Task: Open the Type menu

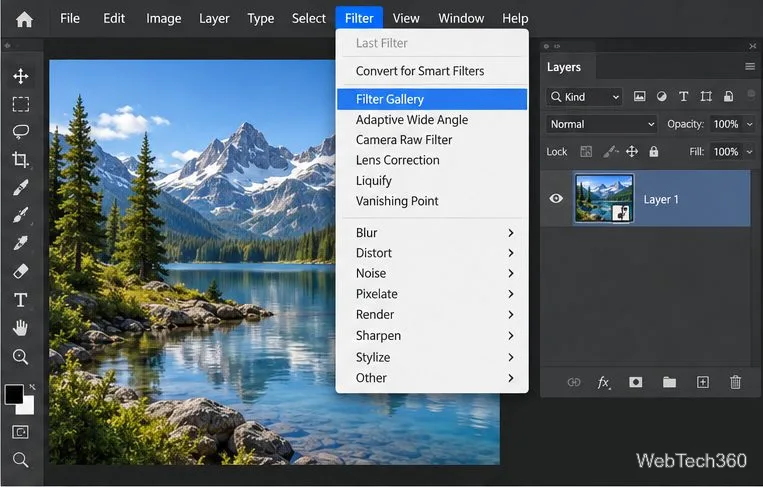Action: [260, 18]
